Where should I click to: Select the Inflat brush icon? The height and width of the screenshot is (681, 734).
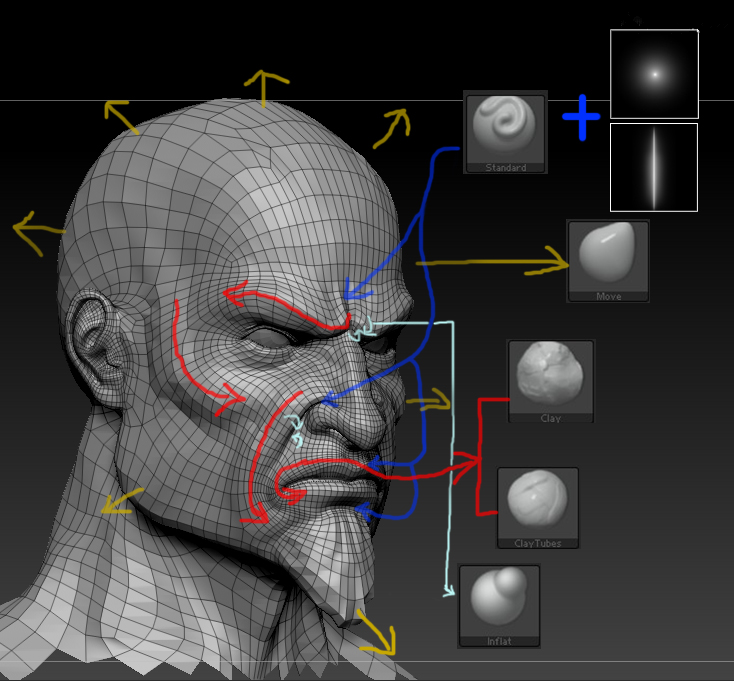pos(499,606)
